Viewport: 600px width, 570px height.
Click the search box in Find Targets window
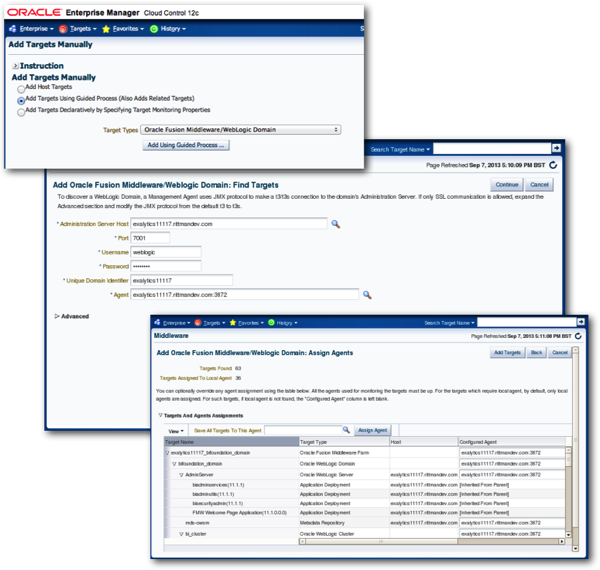click(492, 148)
